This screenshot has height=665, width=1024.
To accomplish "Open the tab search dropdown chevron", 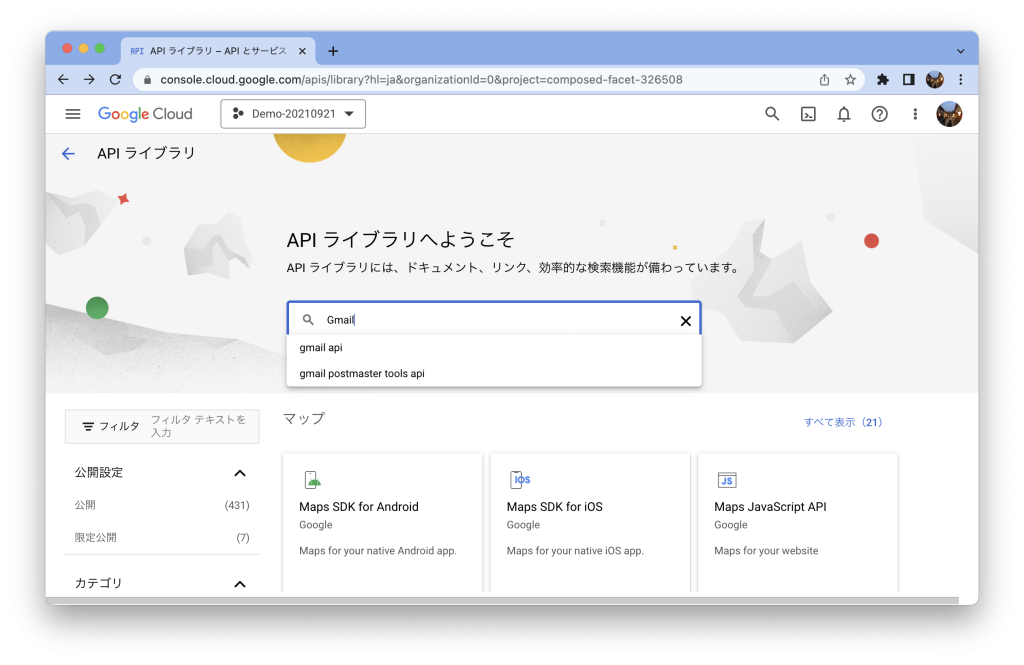I will [x=960, y=51].
